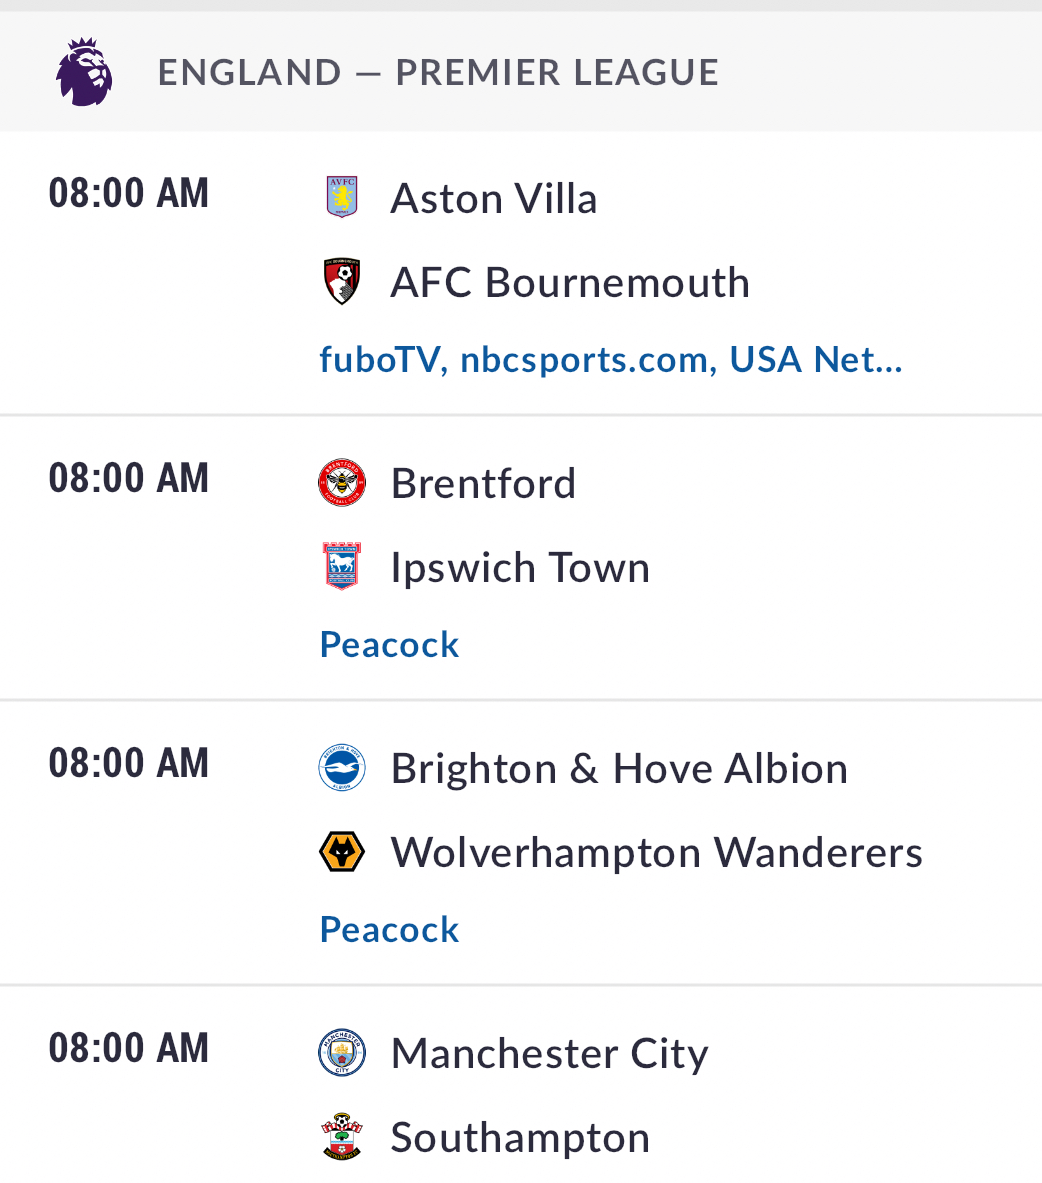Select the Southampton team name
The width and height of the screenshot is (1042, 1183).
click(x=521, y=1138)
